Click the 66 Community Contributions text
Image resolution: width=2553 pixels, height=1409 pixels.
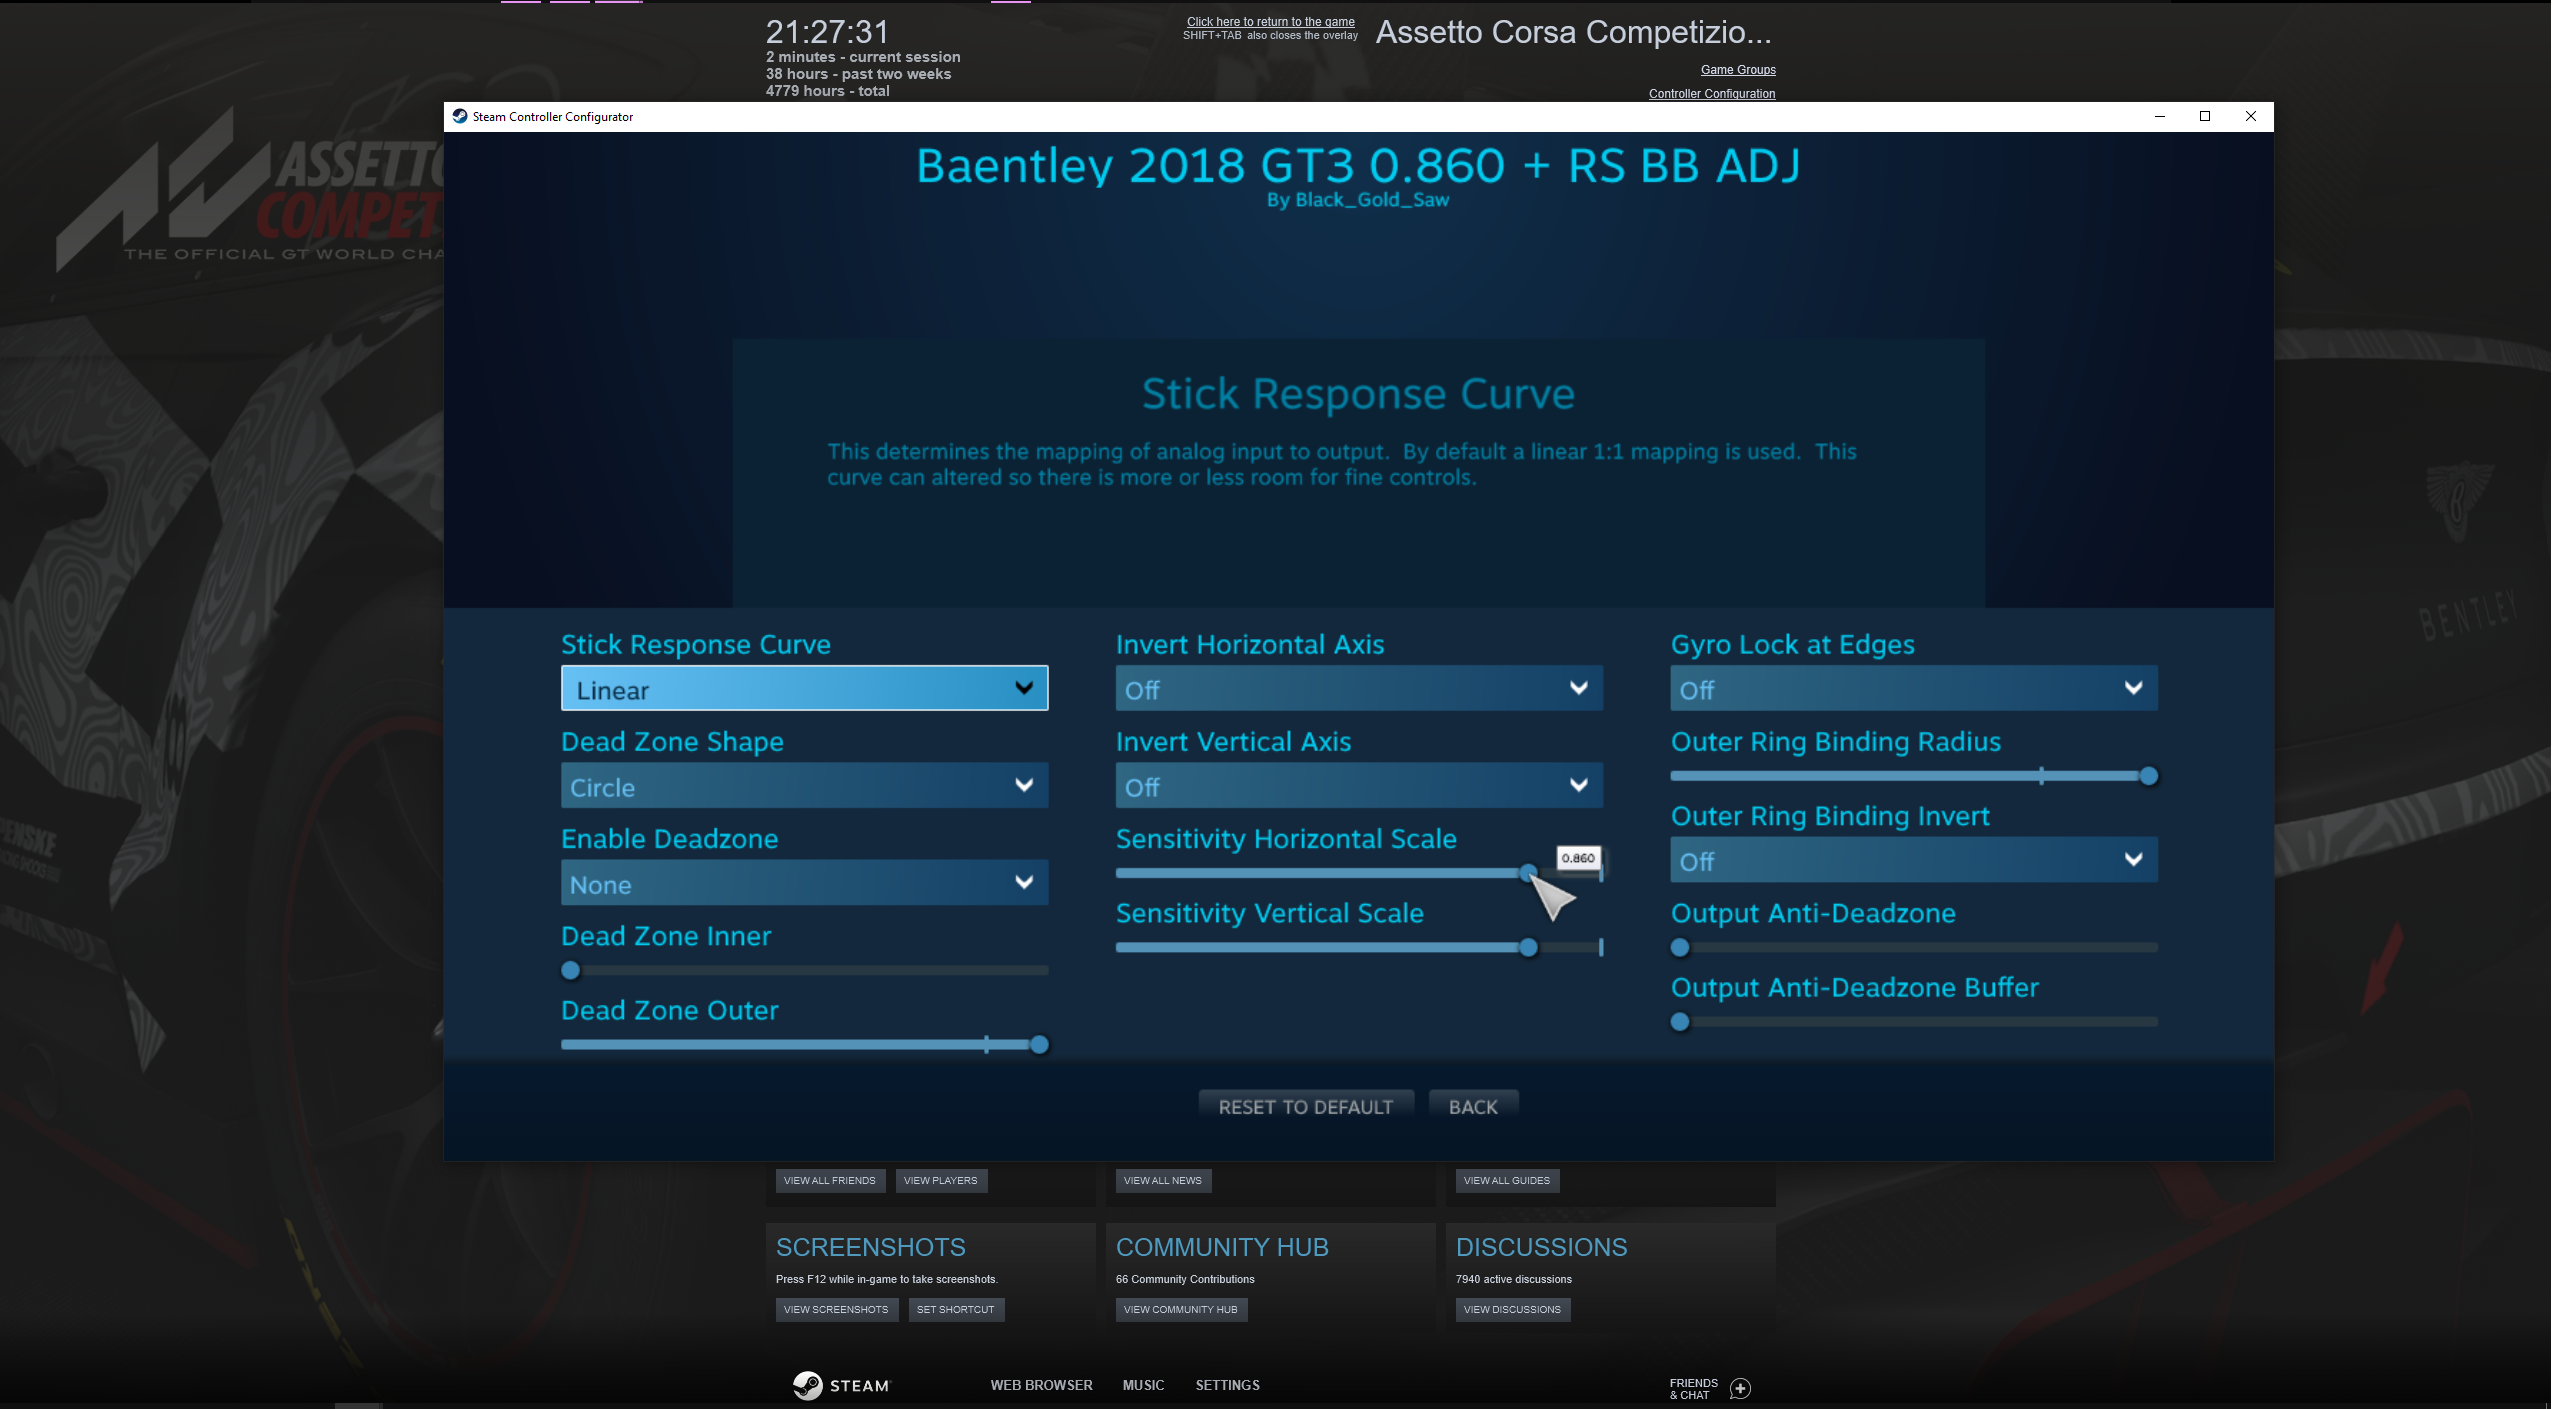click(x=1185, y=1279)
